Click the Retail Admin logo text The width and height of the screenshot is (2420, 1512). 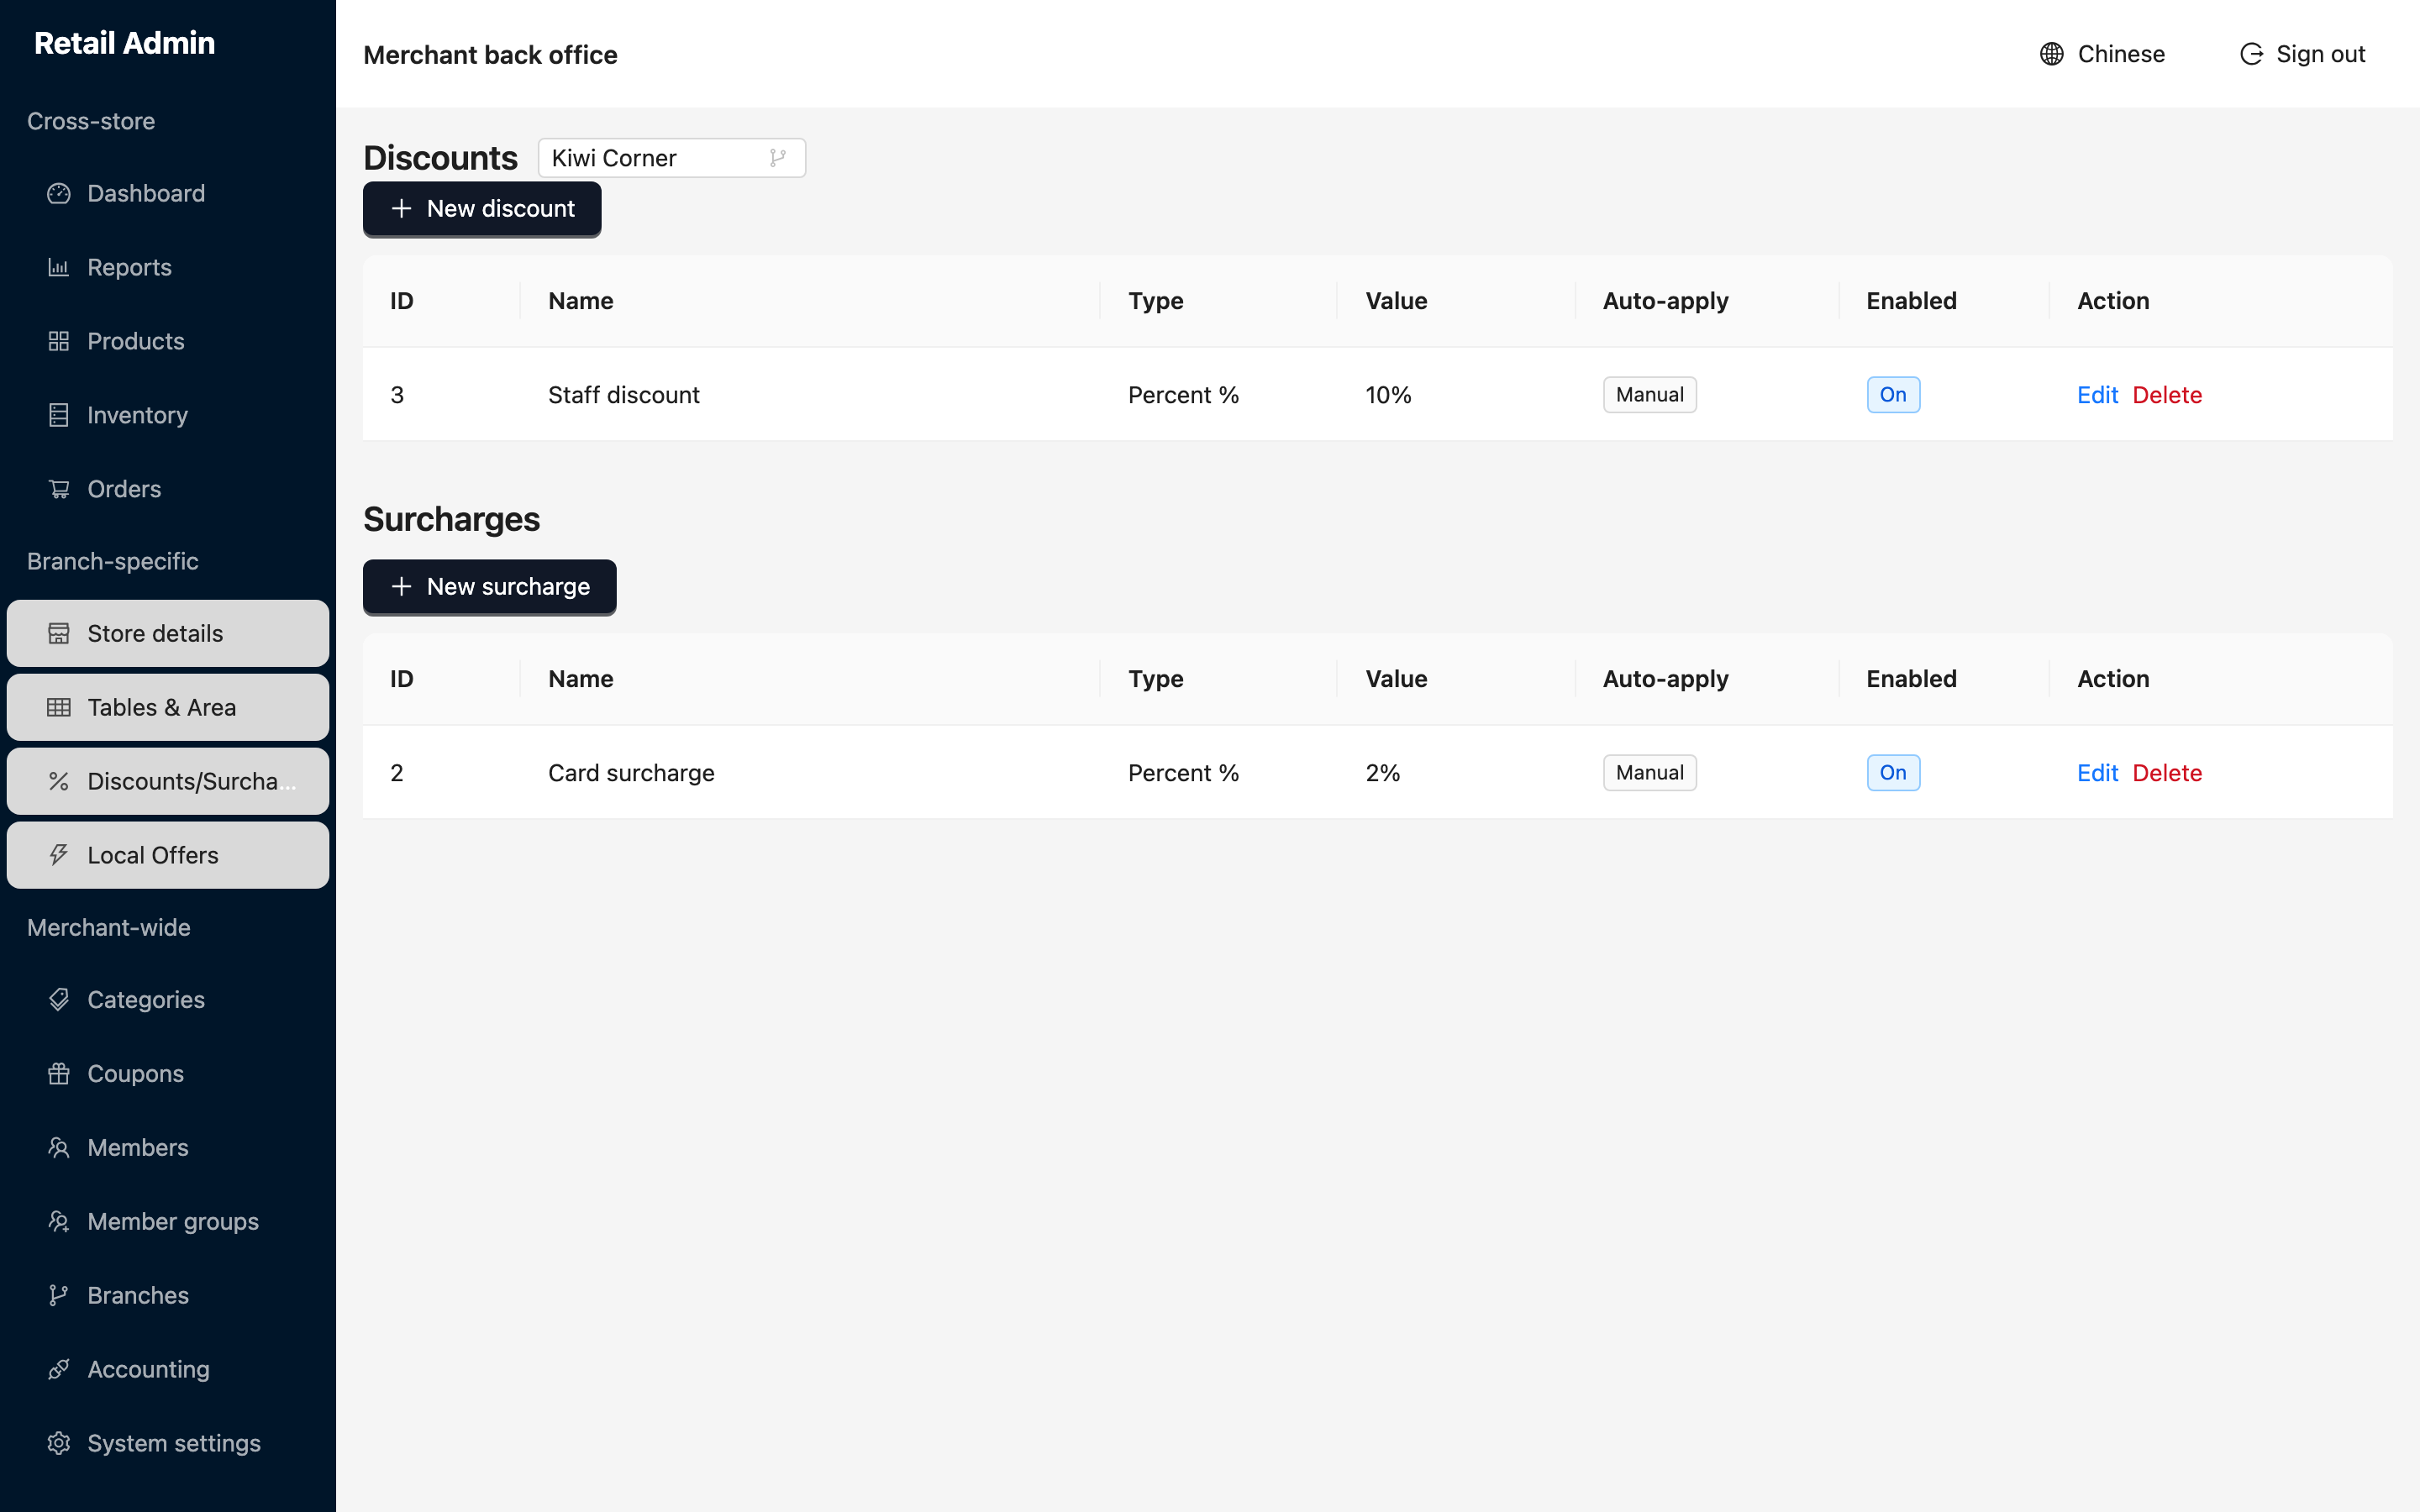[124, 43]
